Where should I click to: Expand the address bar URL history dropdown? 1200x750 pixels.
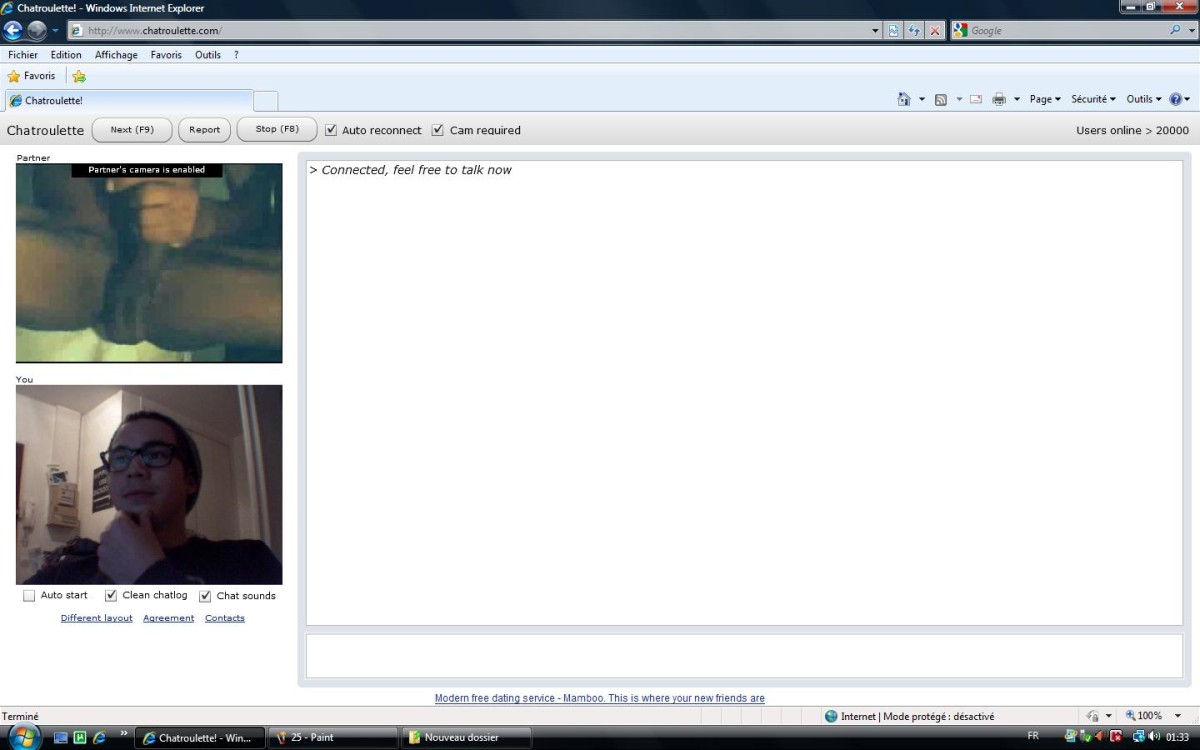pyautogui.click(x=876, y=31)
